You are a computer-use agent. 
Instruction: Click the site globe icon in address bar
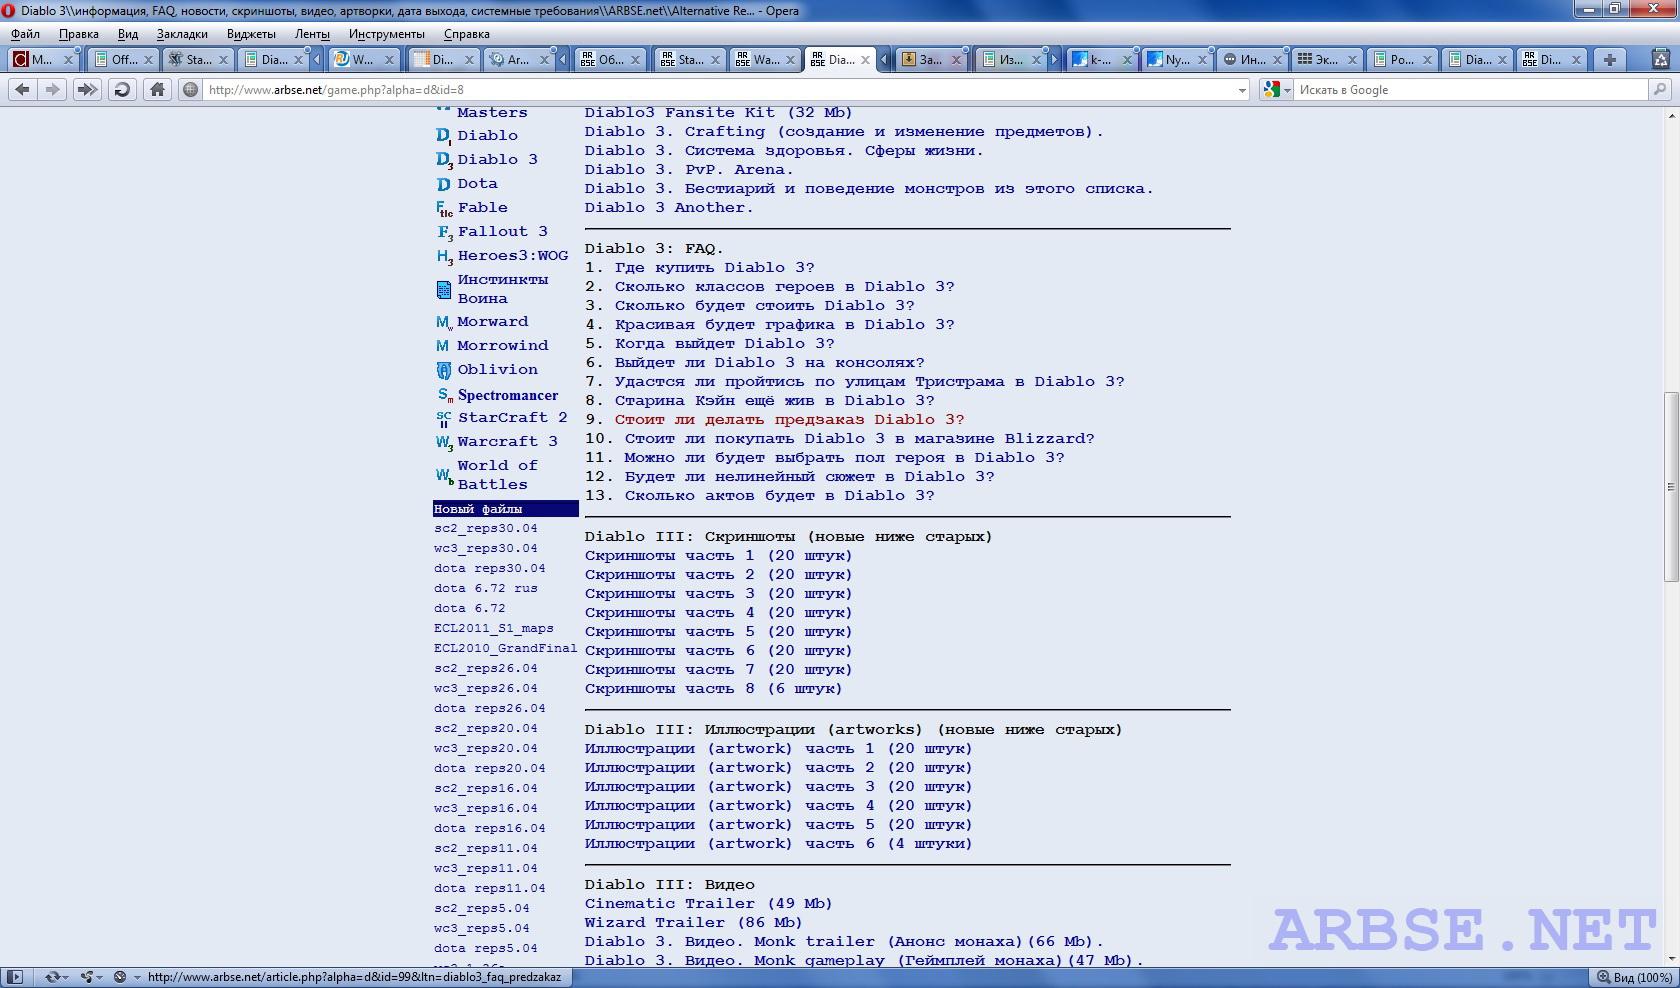[x=191, y=90]
